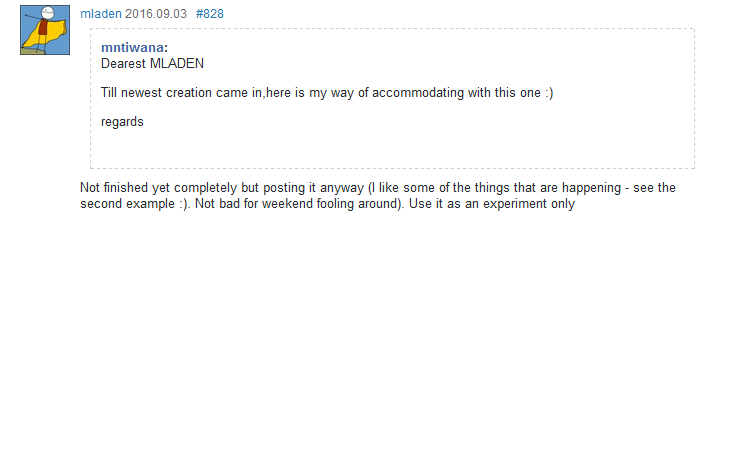
Task: Click the empty space below 'regards' inside the quote box
Action: 392,148
